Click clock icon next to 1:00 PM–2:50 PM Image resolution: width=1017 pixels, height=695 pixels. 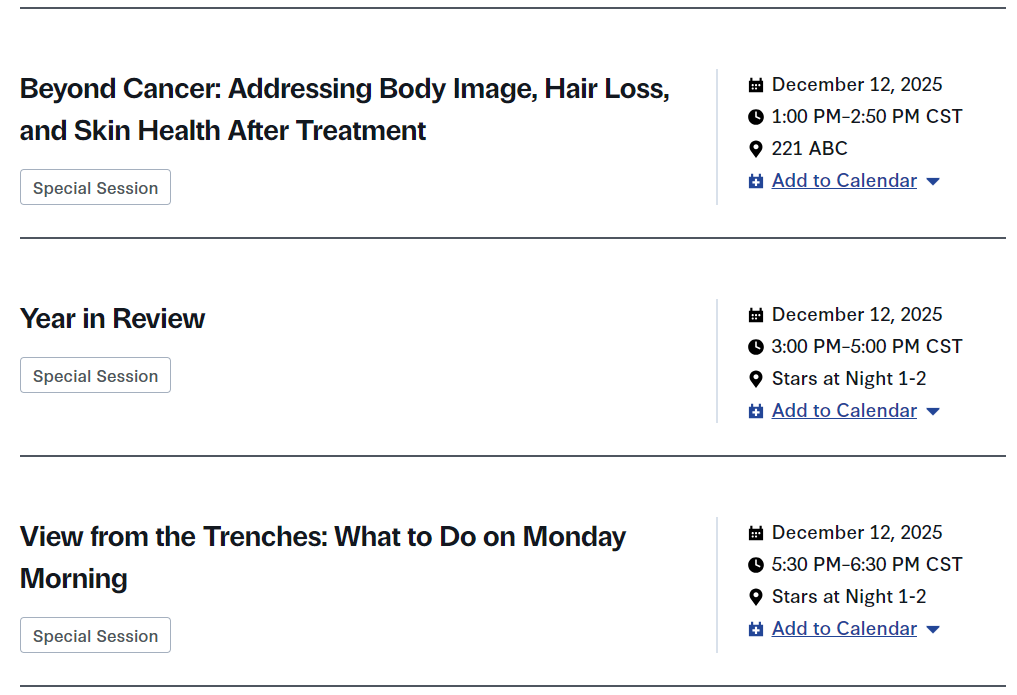pos(756,117)
